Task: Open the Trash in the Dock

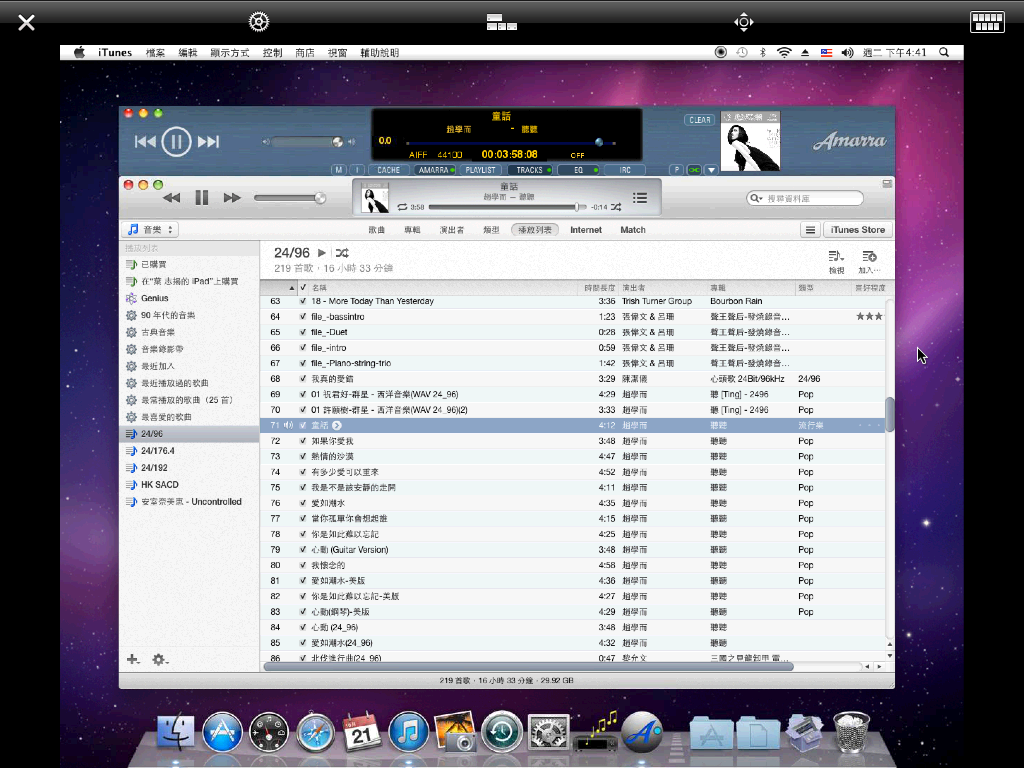Action: point(852,732)
